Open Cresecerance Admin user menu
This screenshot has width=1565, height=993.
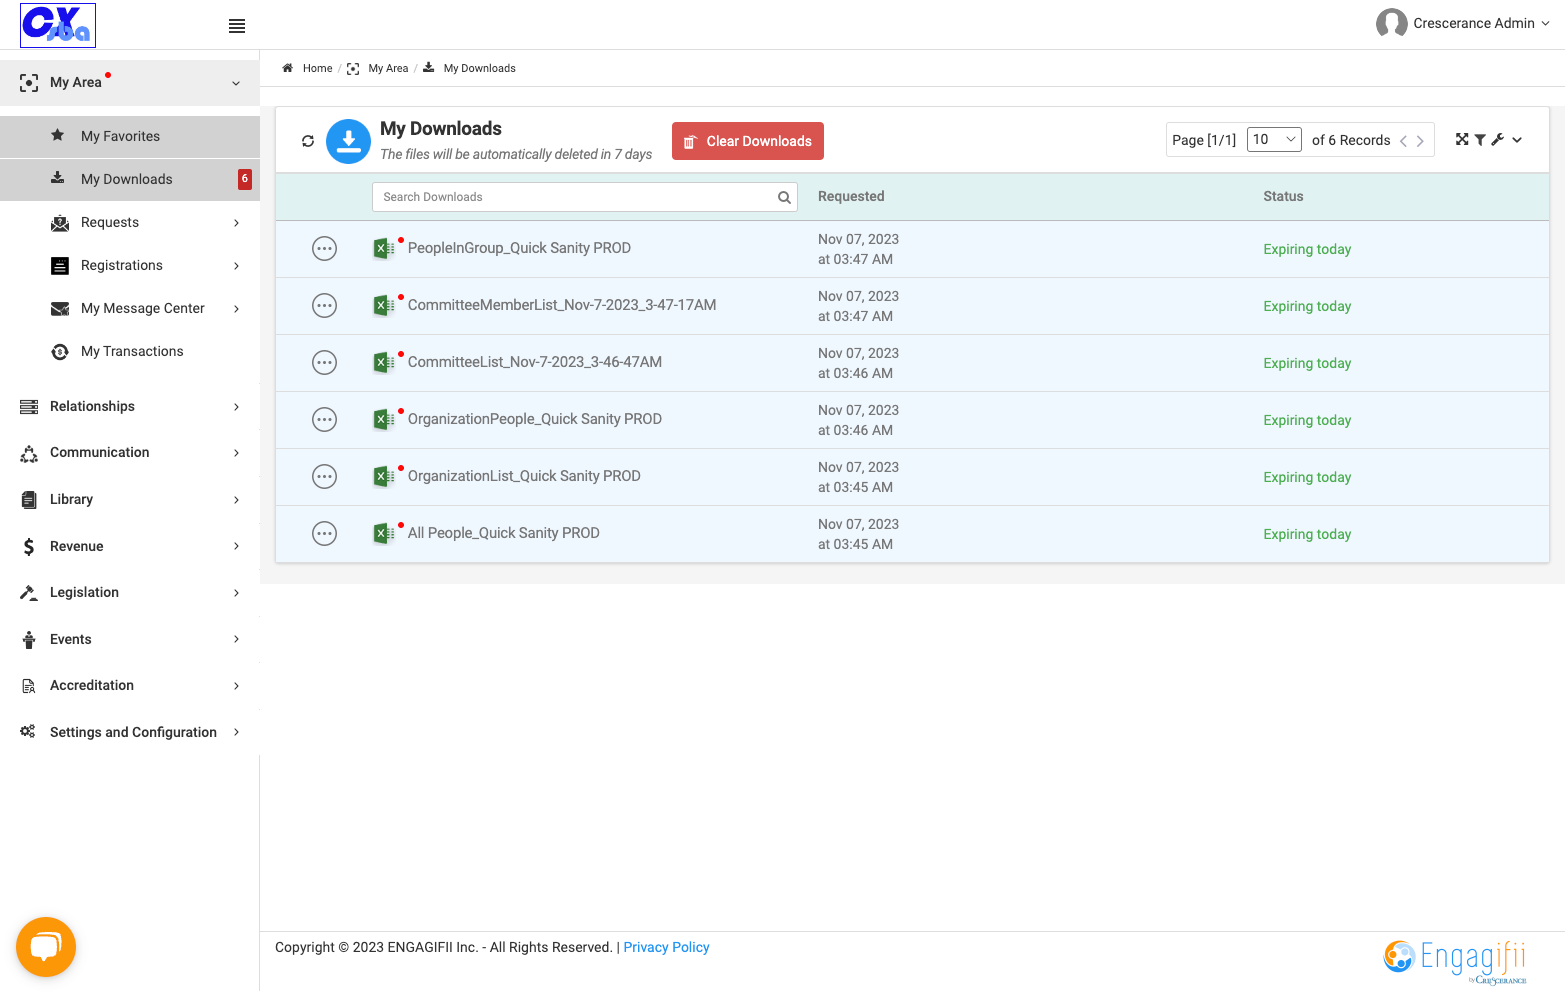1463,23
